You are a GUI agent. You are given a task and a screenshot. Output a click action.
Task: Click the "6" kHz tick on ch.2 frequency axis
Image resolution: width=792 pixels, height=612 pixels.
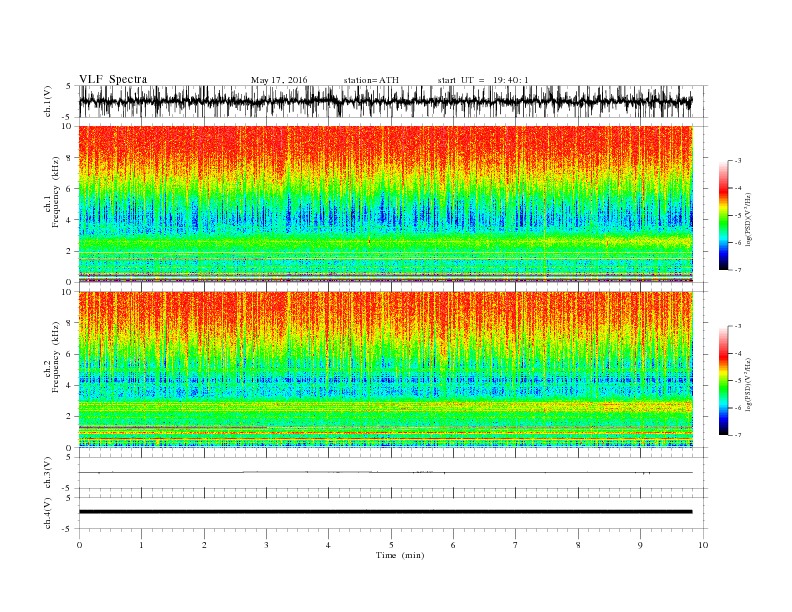pyautogui.click(x=70, y=354)
